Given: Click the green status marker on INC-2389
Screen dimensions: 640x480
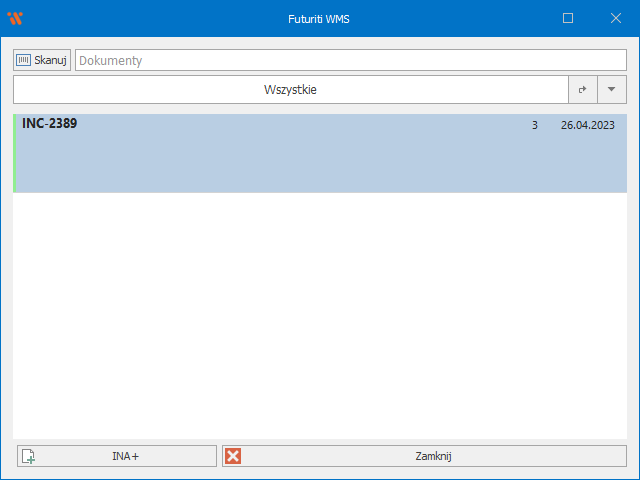Looking at the screenshot, I should tap(15, 153).
